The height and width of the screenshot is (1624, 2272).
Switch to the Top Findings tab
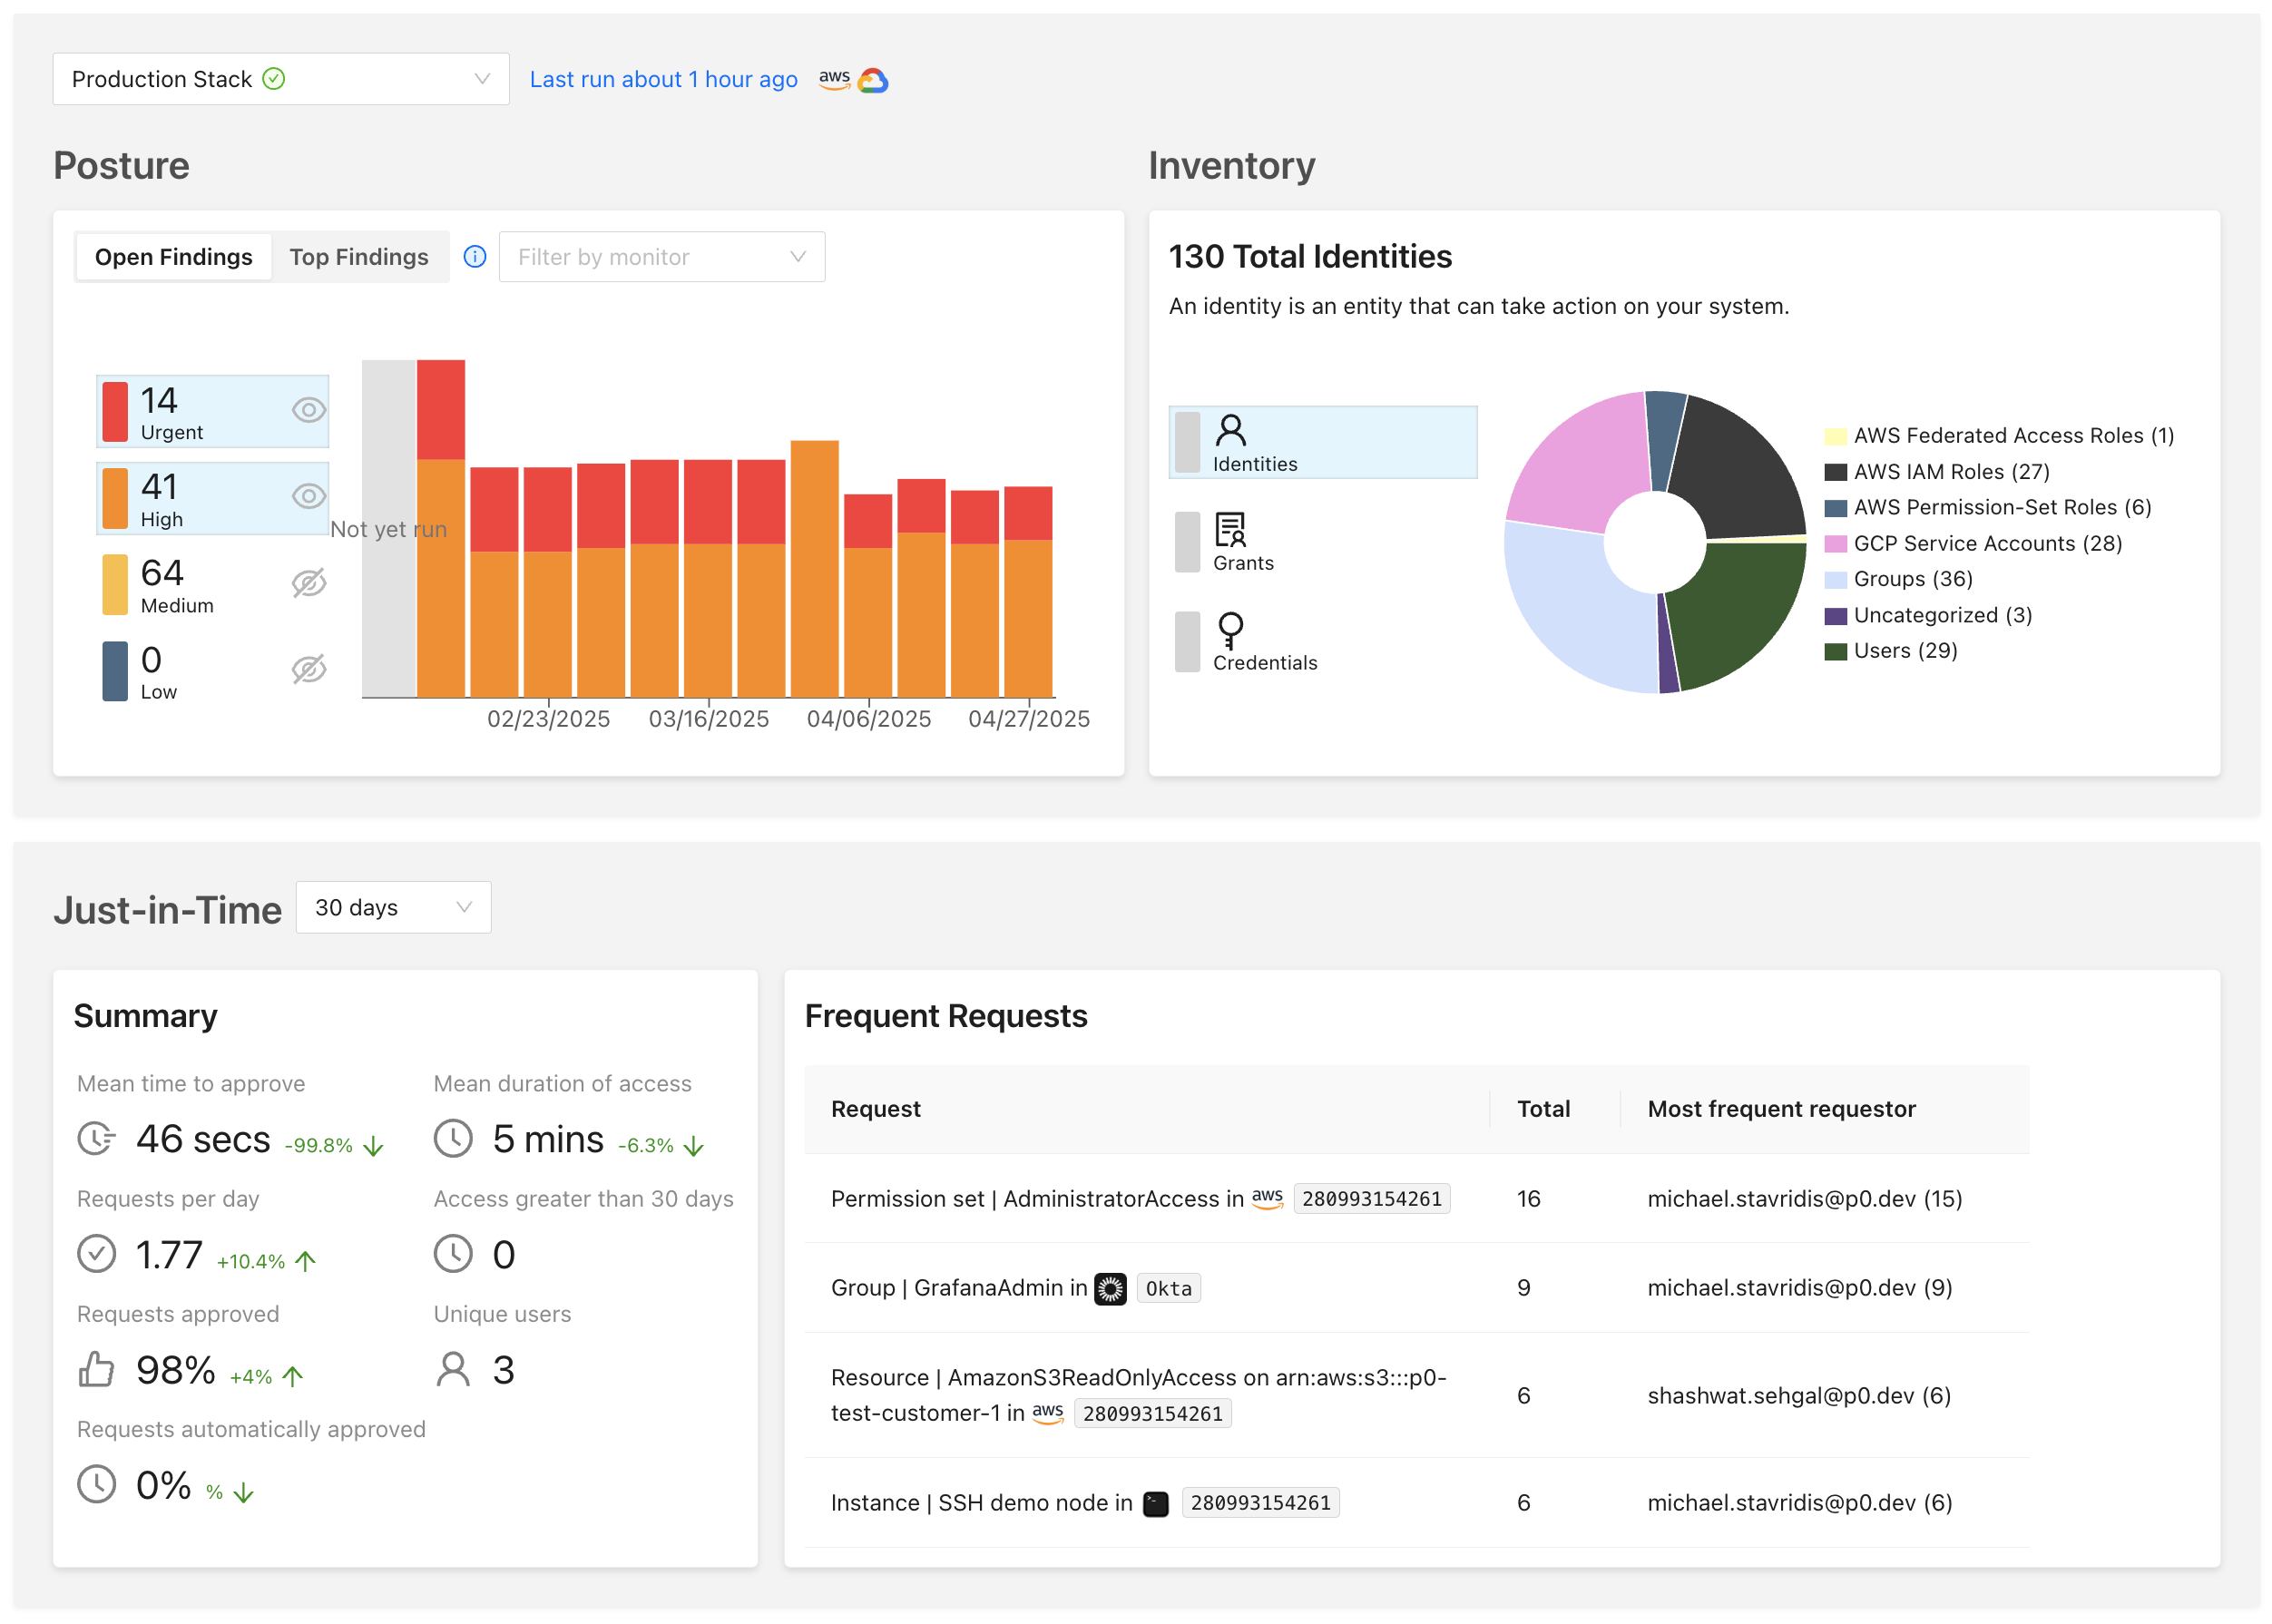click(x=359, y=256)
